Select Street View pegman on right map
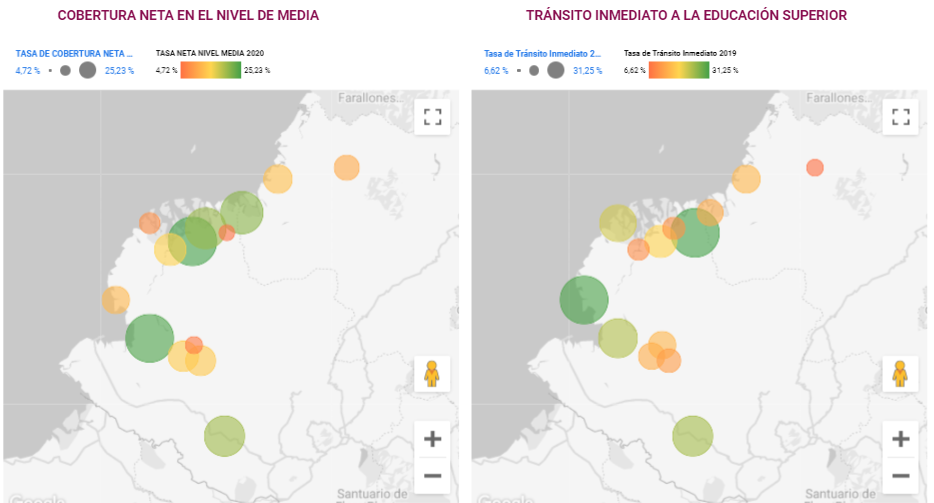Image resolution: width=934 pixels, height=503 pixels. click(x=900, y=373)
